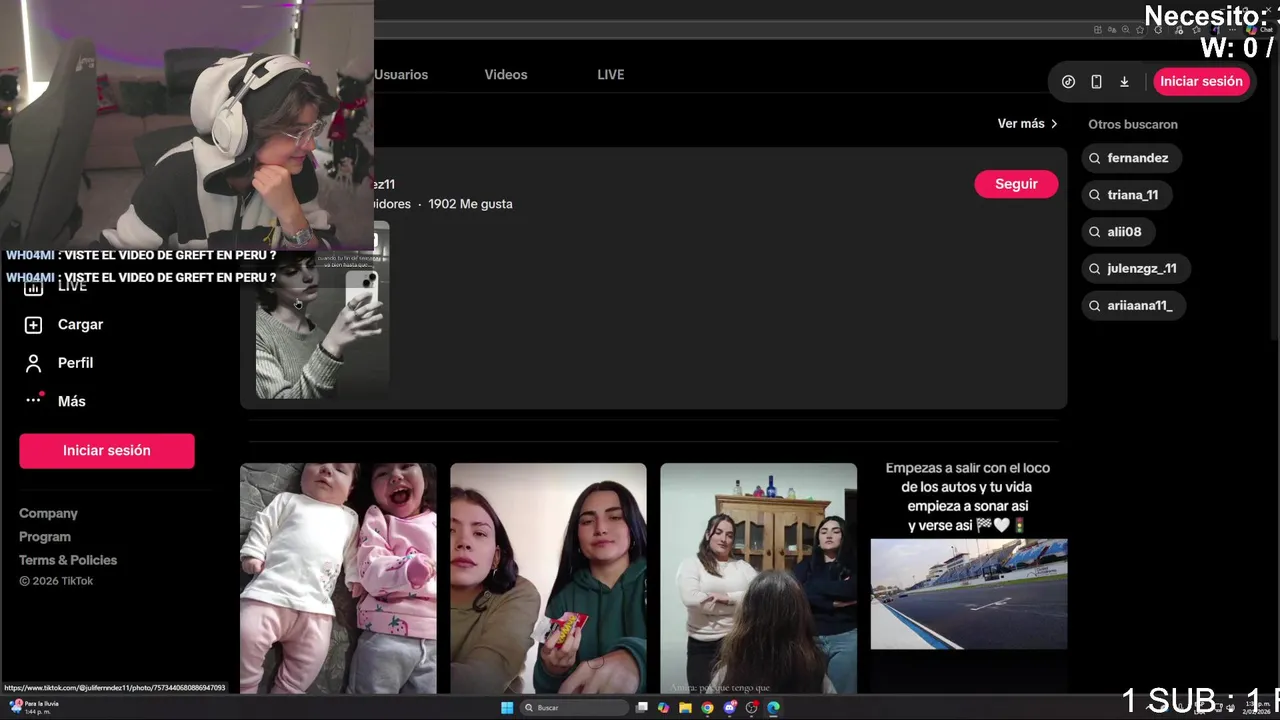1280x720 pixels.
Task: Click the weather widget in taskbar
Action: (x=33, y=707)
